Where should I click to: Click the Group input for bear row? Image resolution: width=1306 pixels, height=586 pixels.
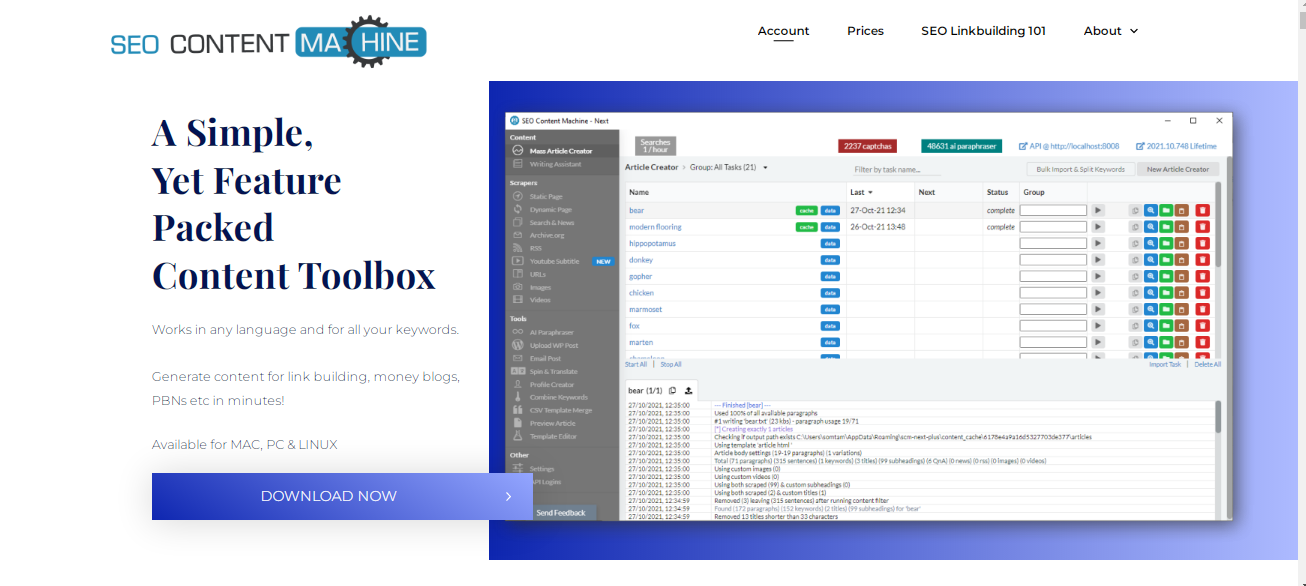tap(1053, 211)
